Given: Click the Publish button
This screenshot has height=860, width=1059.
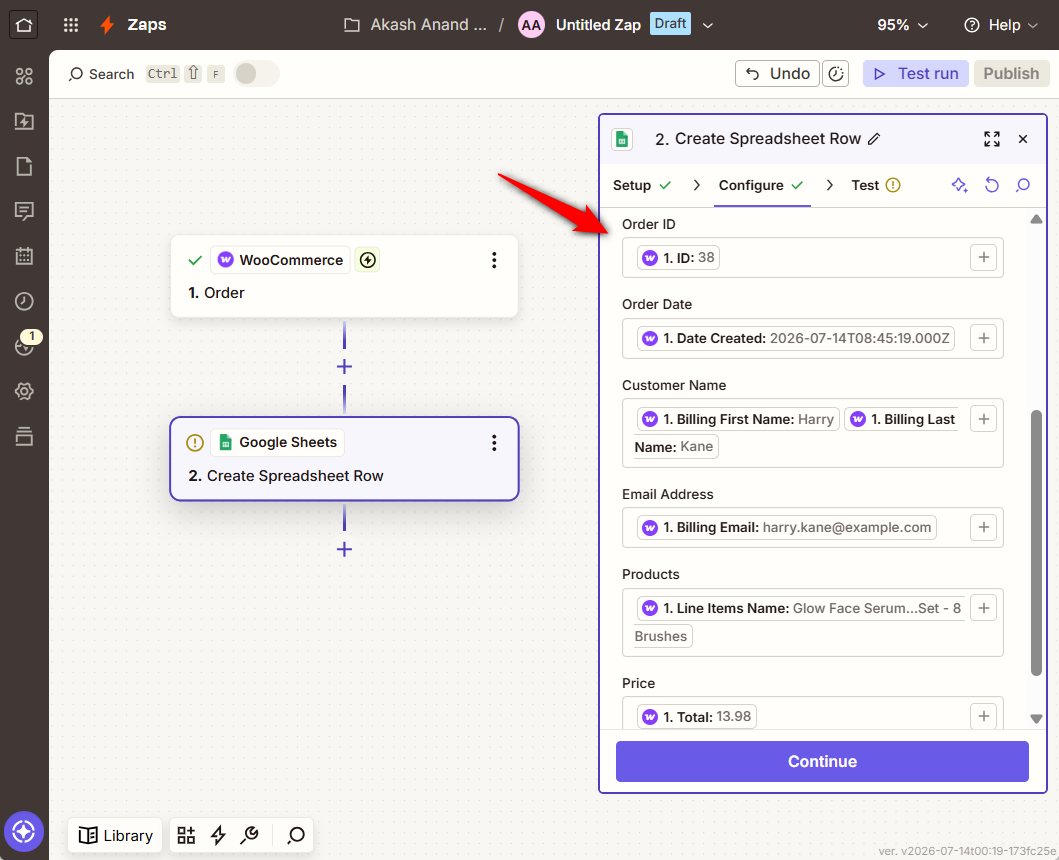Looking at the screenshot, I should click(1011, 74).
